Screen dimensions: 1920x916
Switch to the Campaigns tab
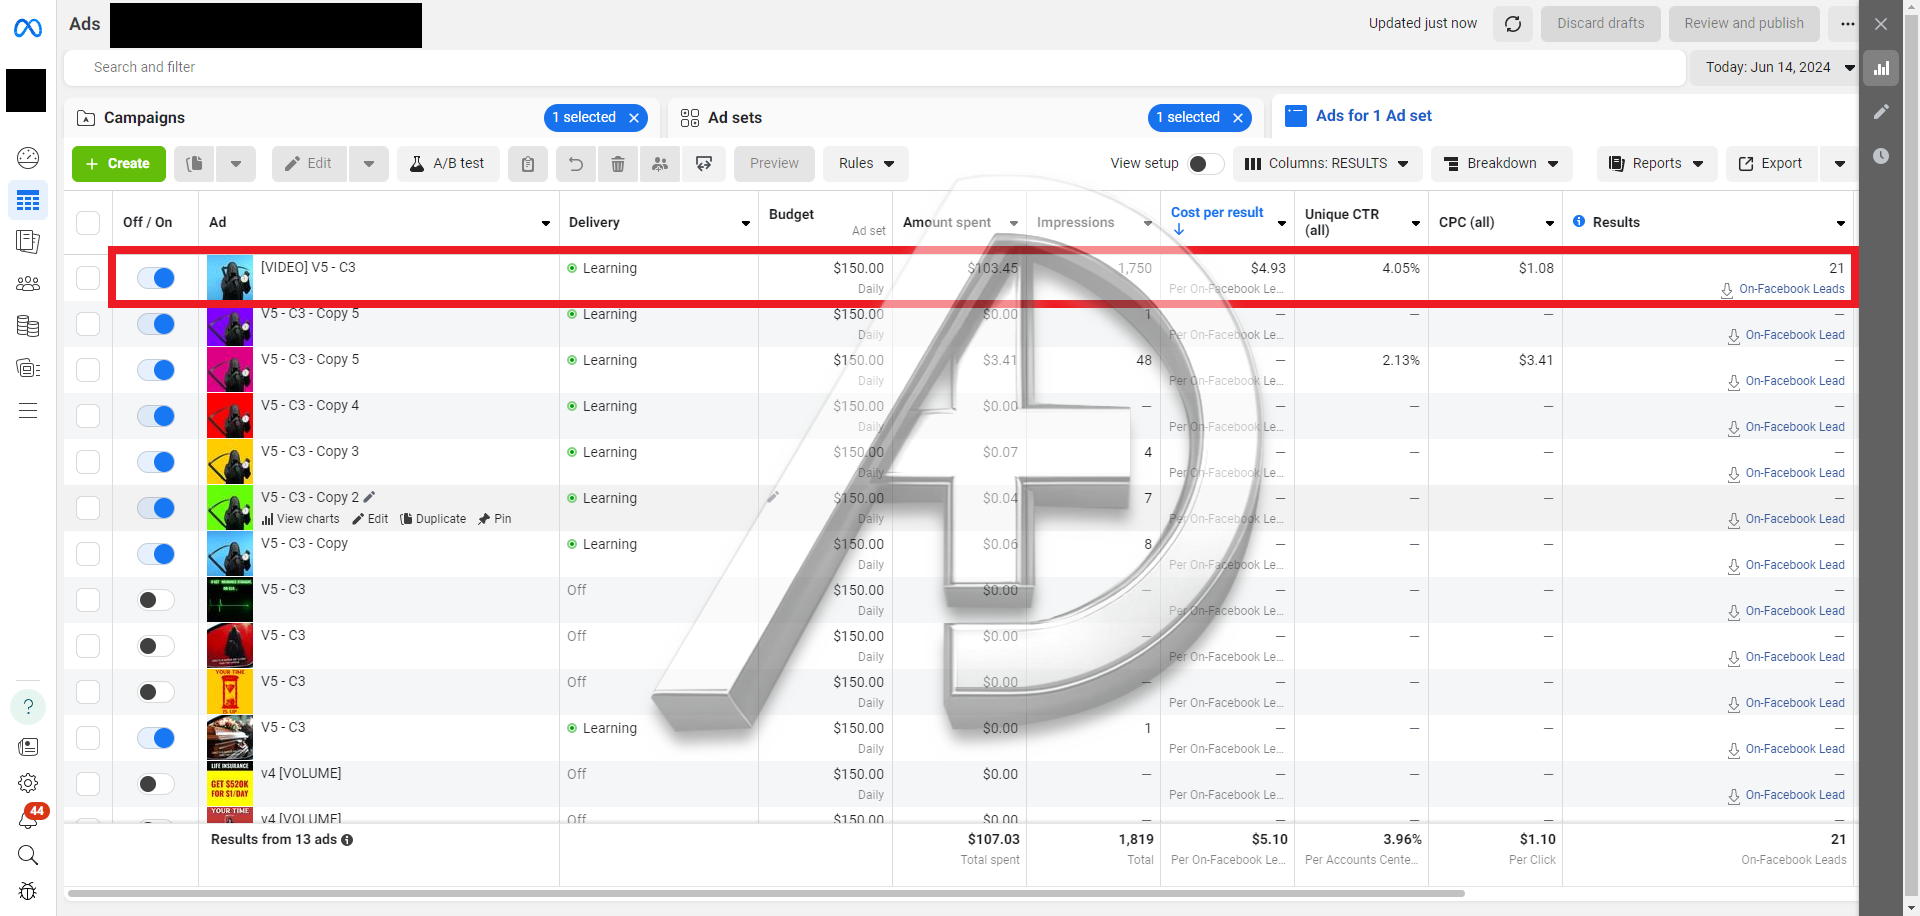[145, 118]
